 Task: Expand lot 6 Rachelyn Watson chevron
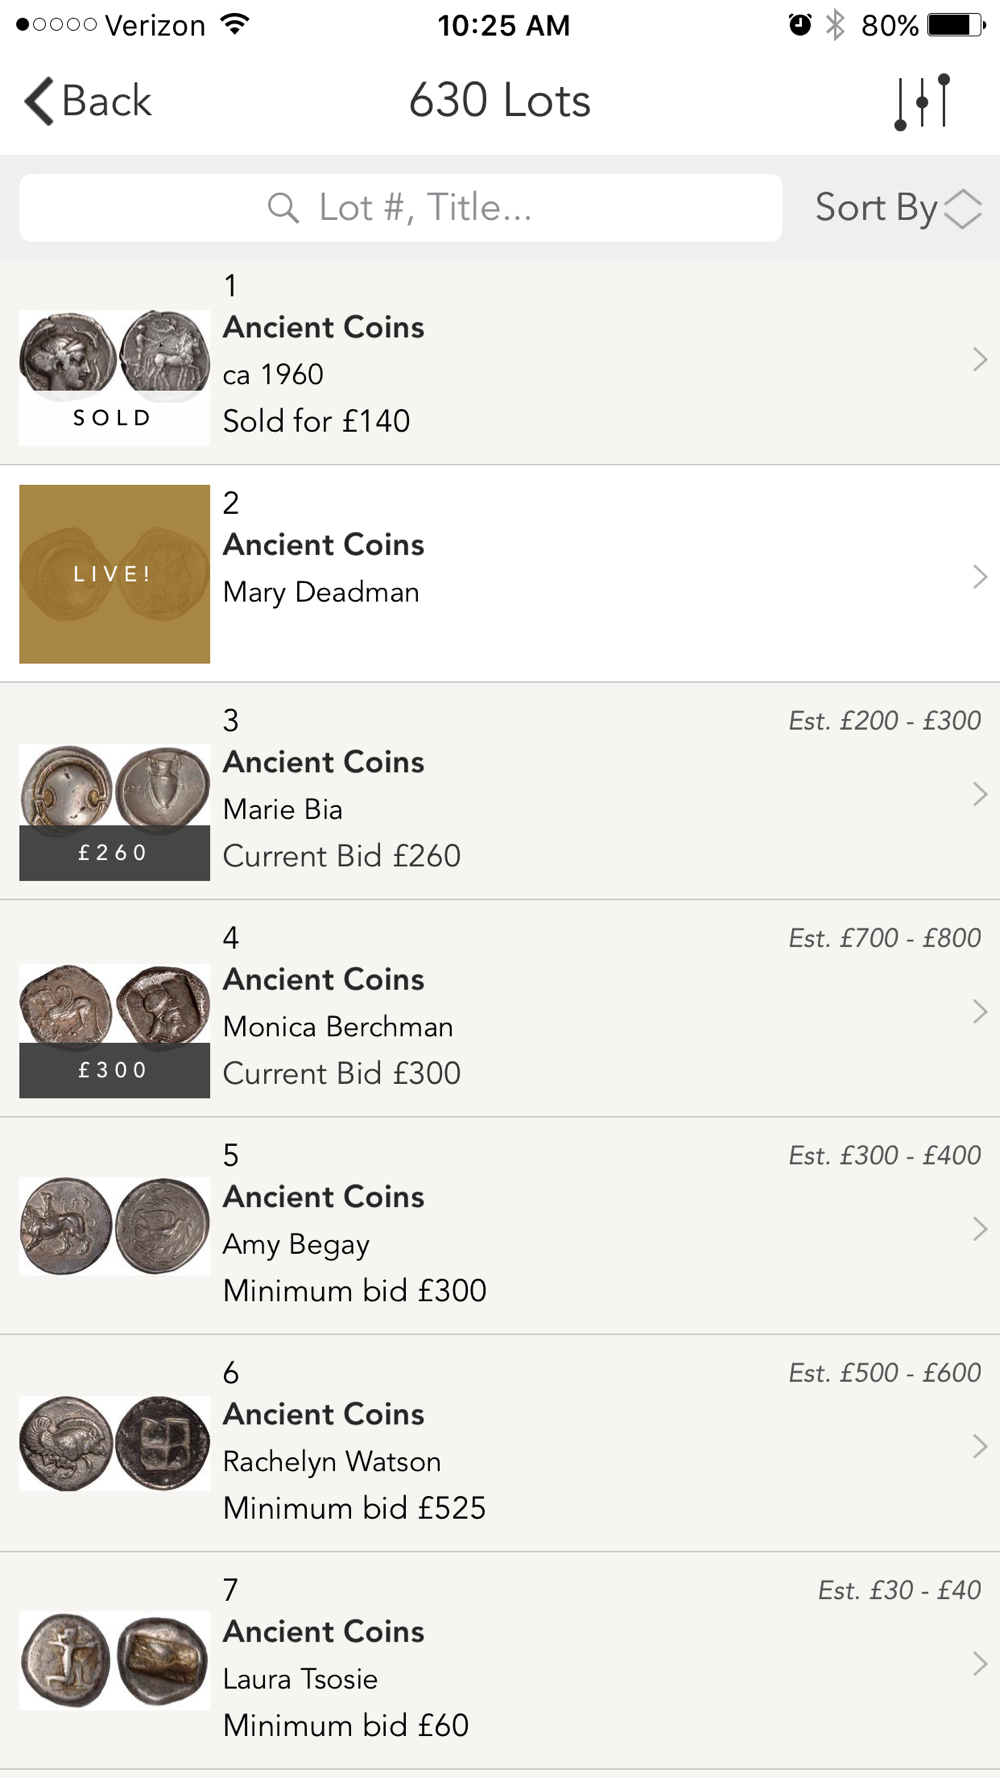point(979,1446)
